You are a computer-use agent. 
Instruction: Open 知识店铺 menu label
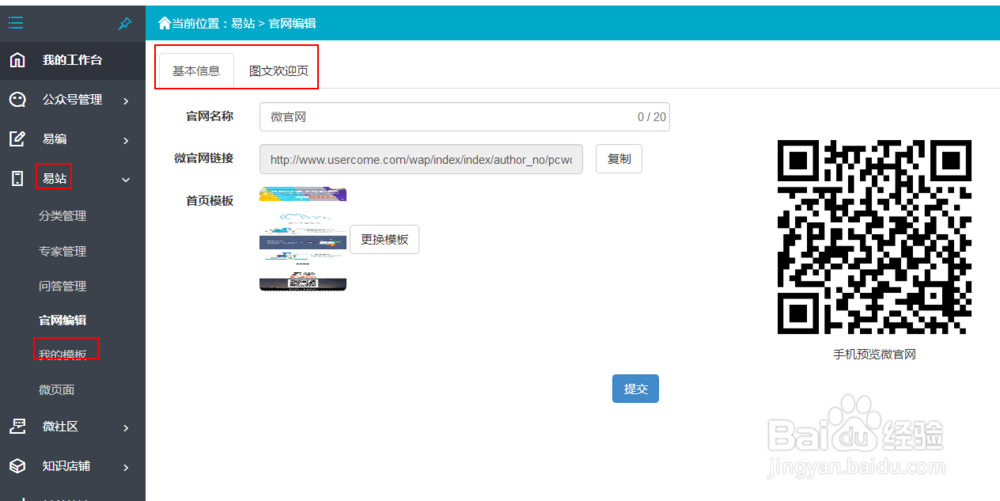coord(66,466)
